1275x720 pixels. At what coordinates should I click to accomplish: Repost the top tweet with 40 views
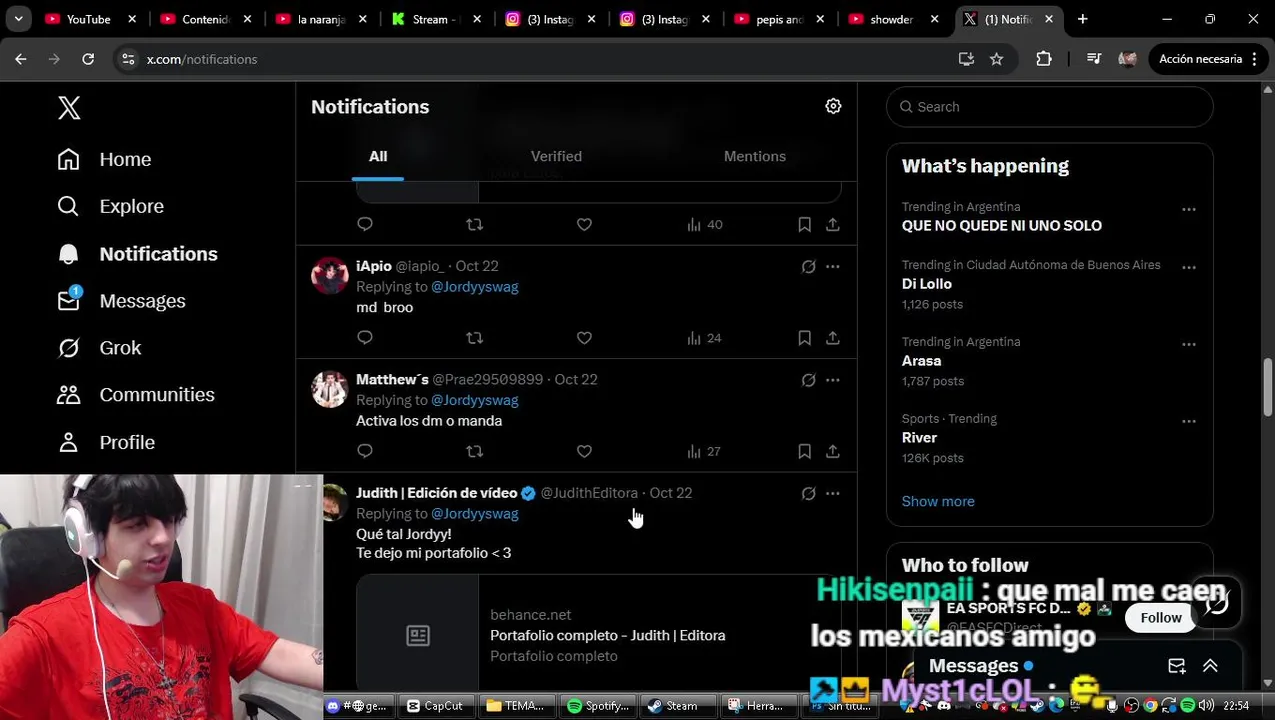[x=475, y=225]
